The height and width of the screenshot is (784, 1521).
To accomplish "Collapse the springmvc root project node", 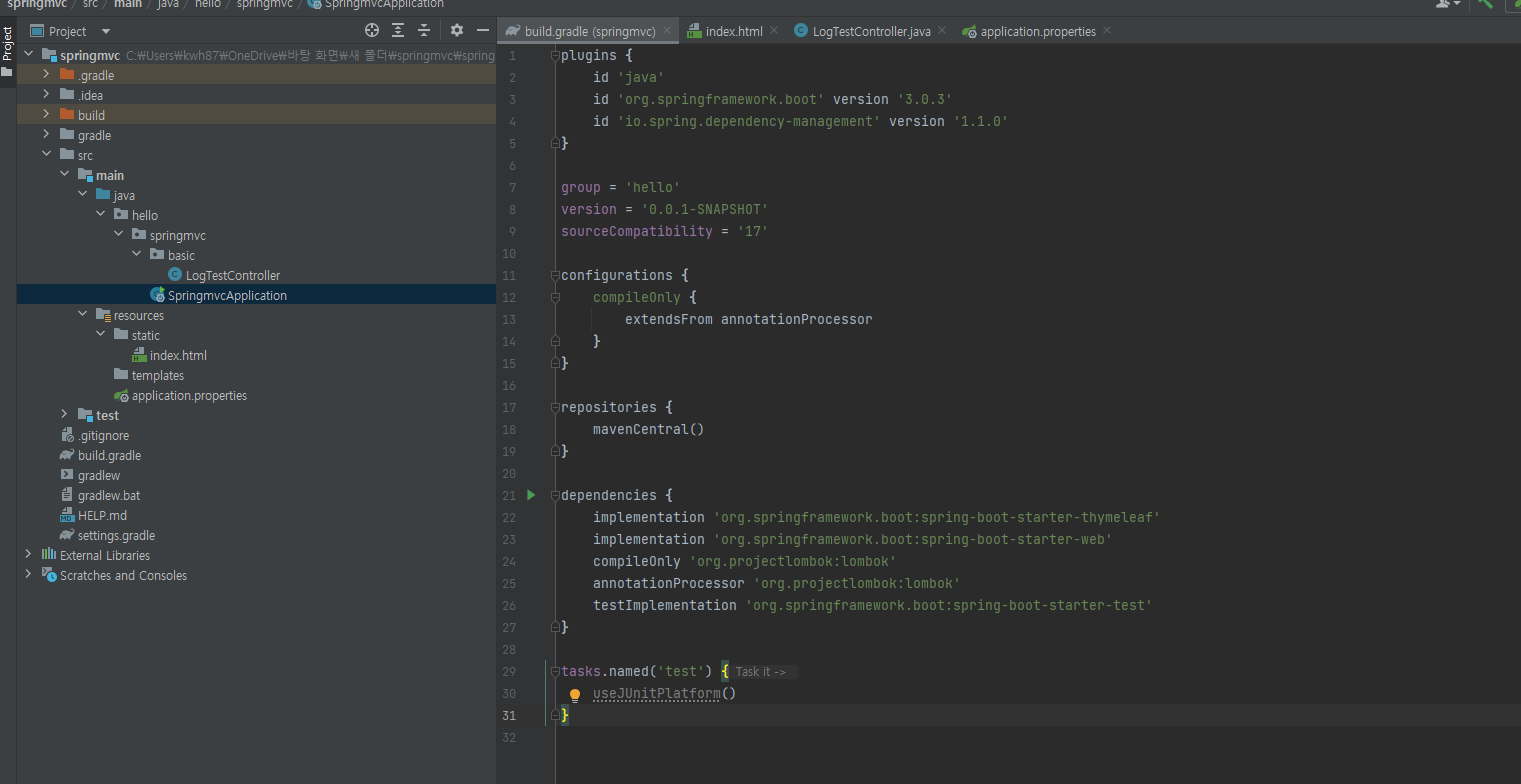I will point(28,55).
